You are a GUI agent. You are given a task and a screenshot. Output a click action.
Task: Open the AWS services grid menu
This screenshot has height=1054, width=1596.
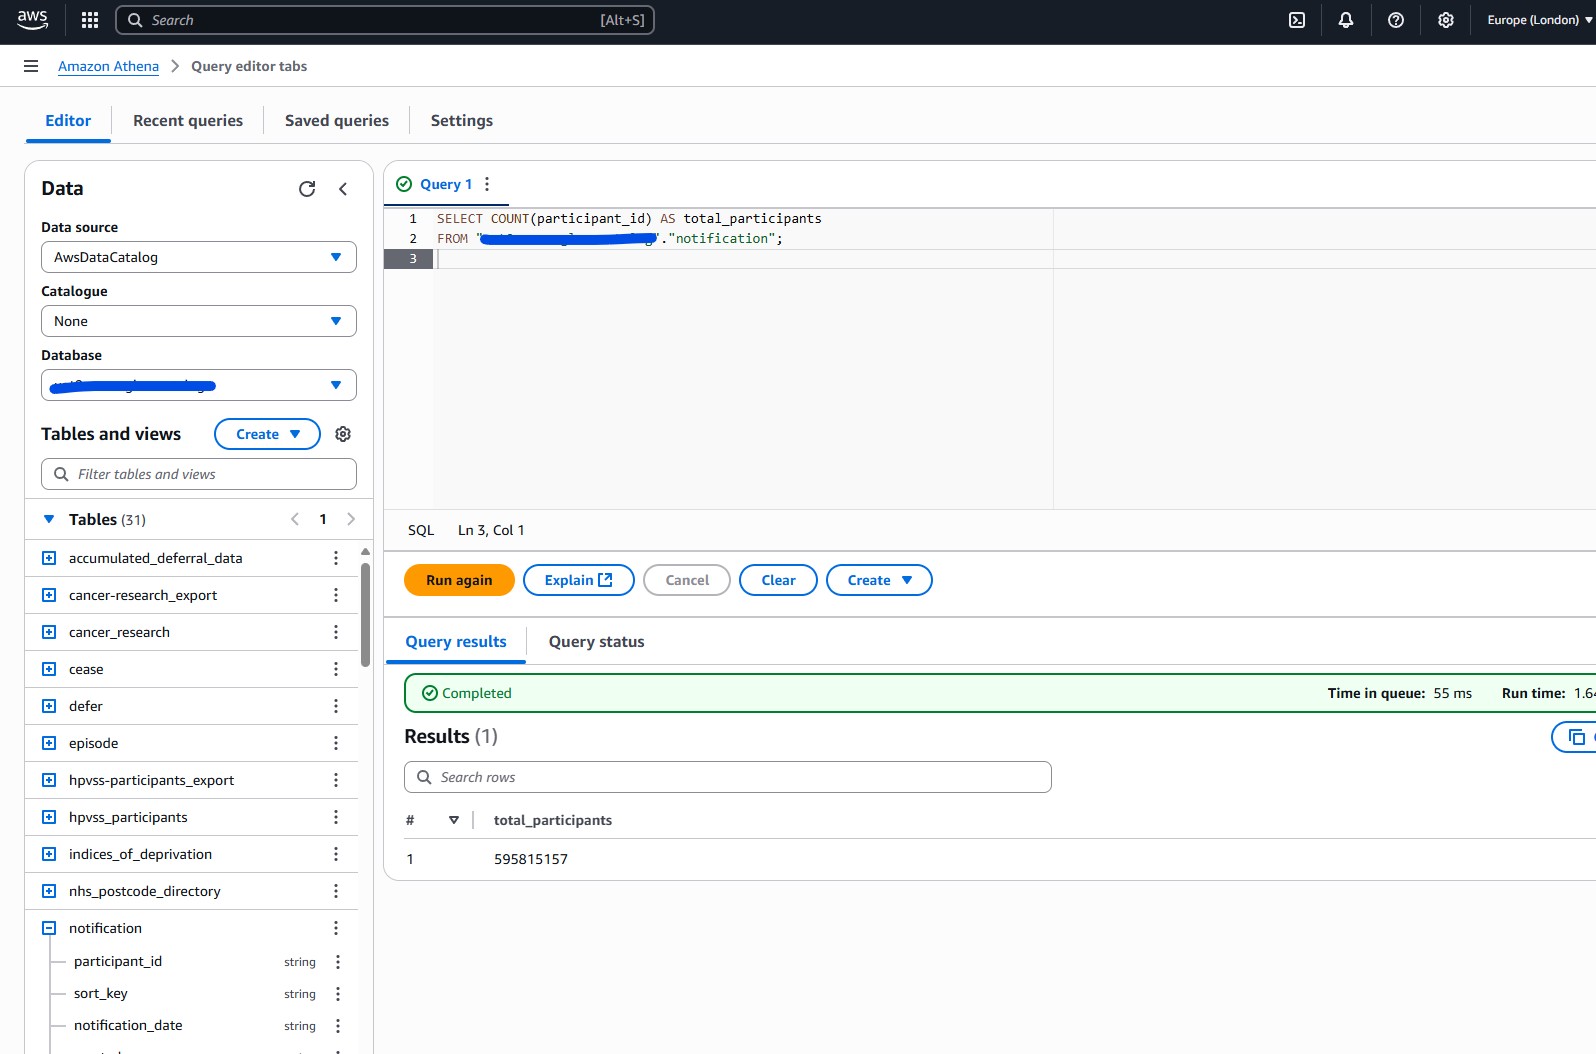point(90,20)
